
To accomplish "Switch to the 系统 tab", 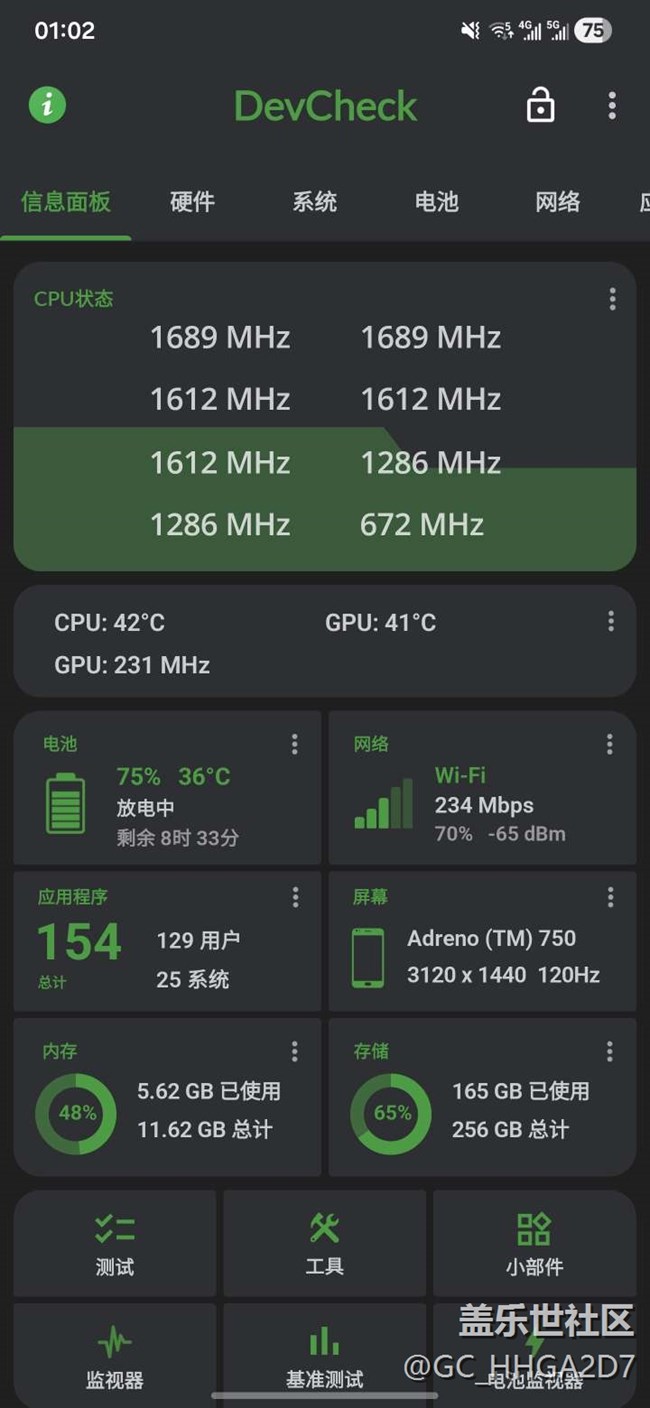I will click(315, 201).
